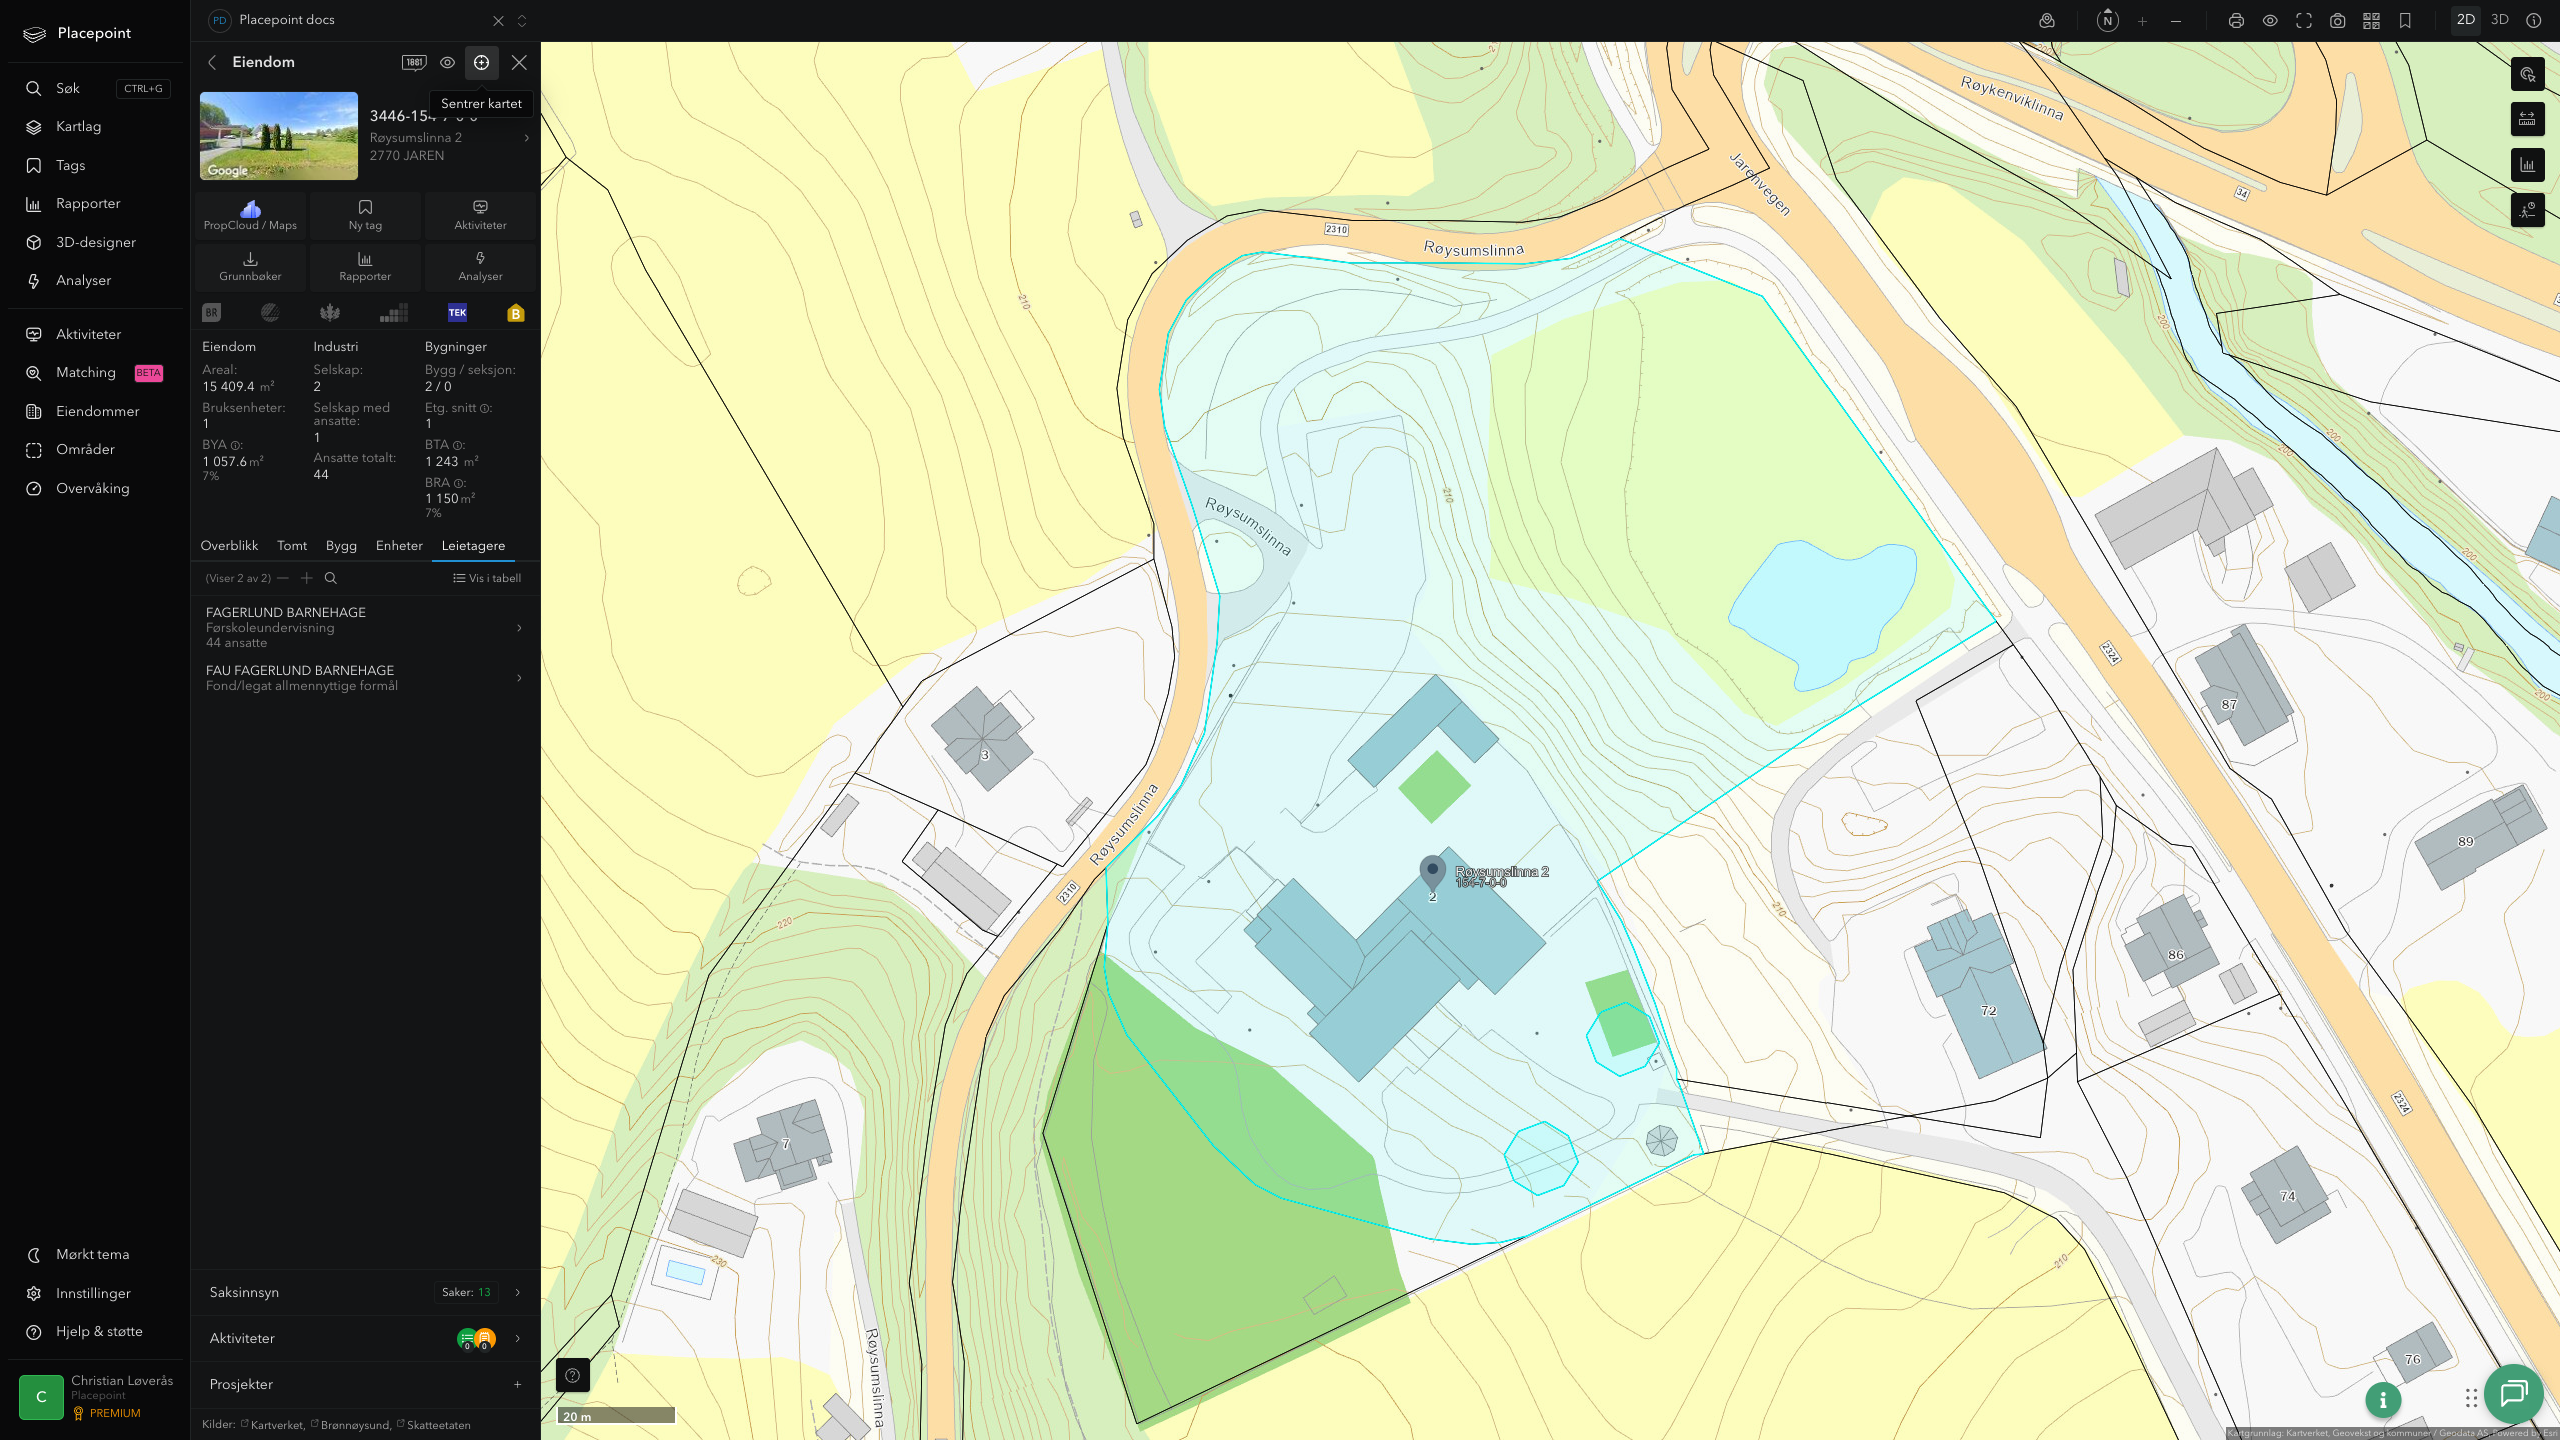Zoom in on the map with plus

(x=2142, y=21)
